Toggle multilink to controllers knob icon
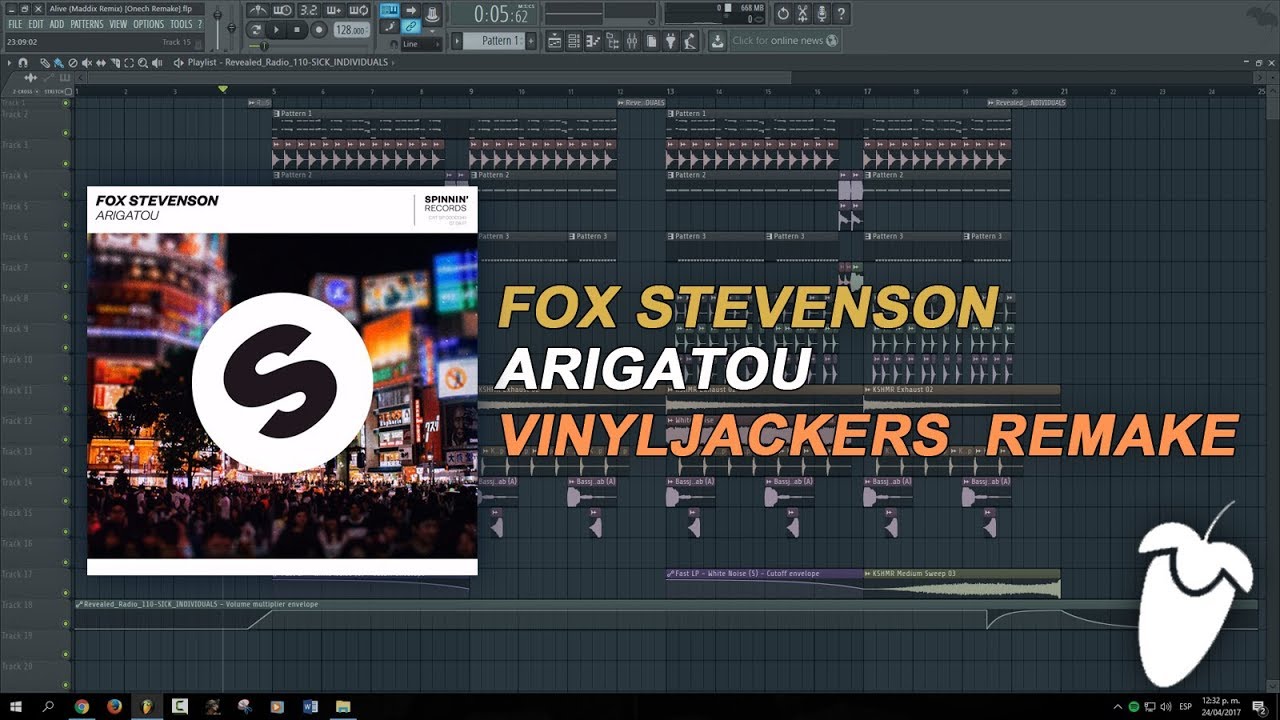Viewport: 1280px width, 720px height. coord(433,14)
